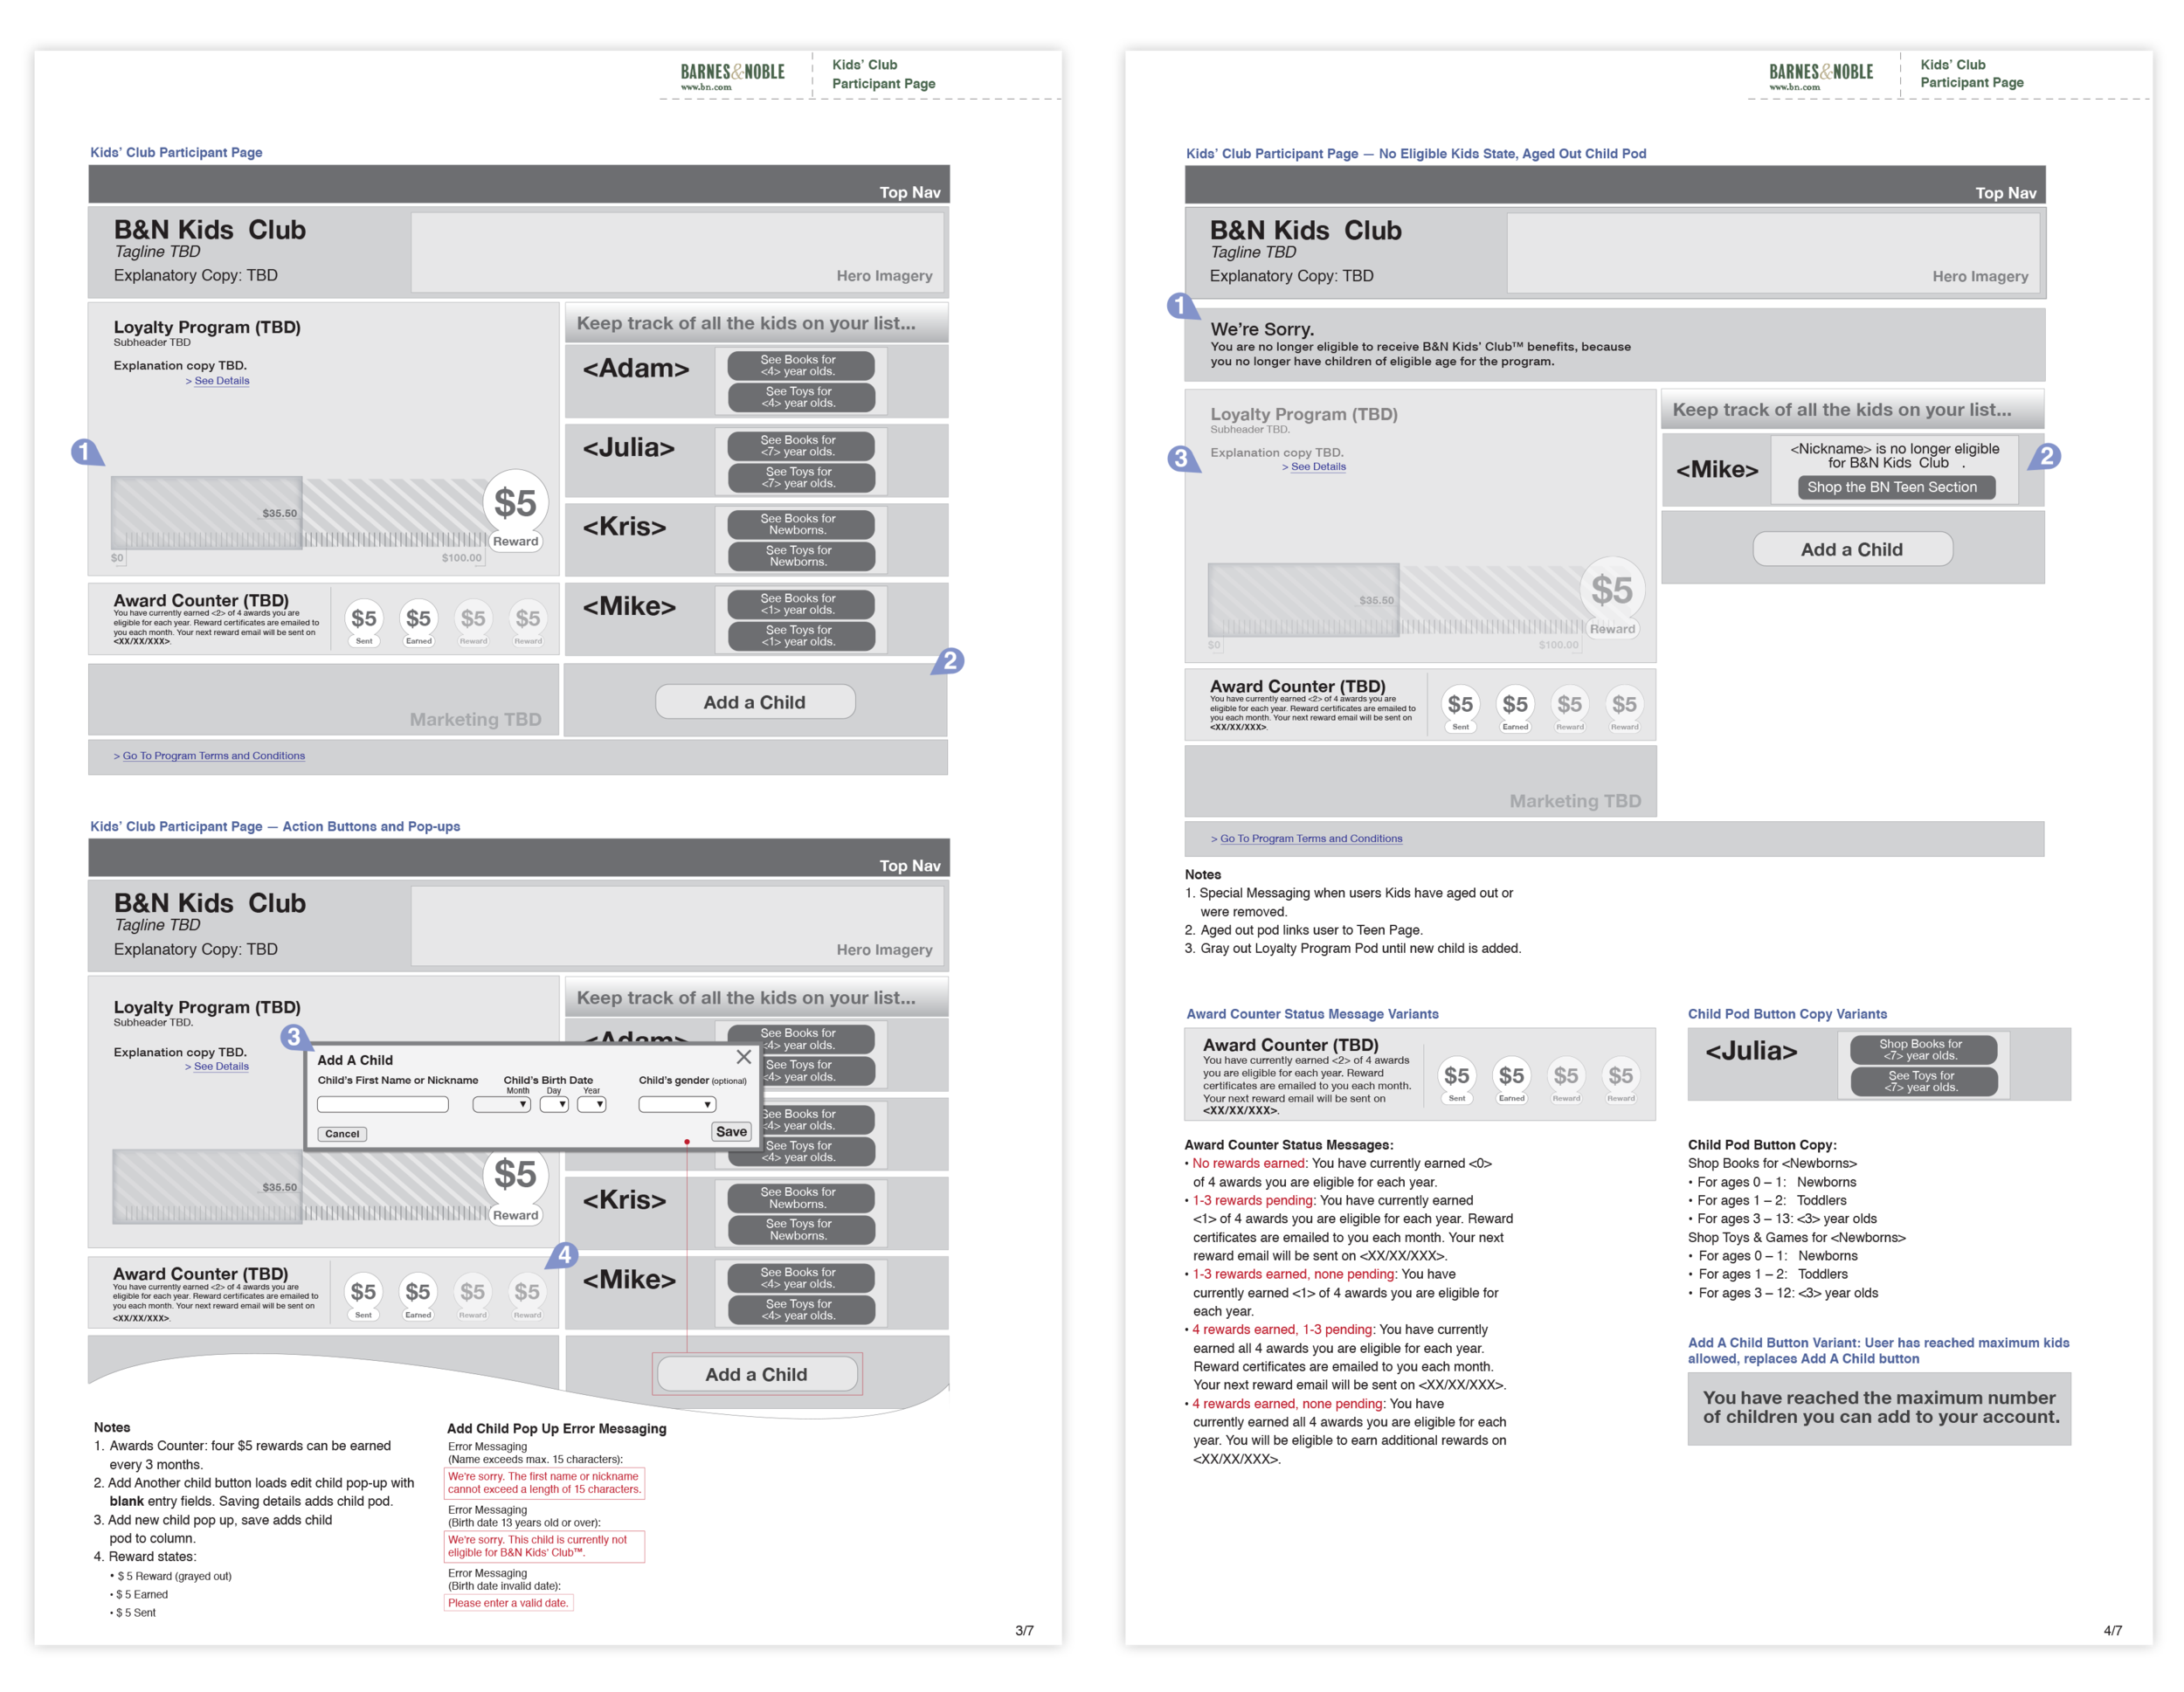Viewport: 2184px width, 1692px height.
Task: Click Mike's See Books for <1> year olds
Action: pos(801,604)
